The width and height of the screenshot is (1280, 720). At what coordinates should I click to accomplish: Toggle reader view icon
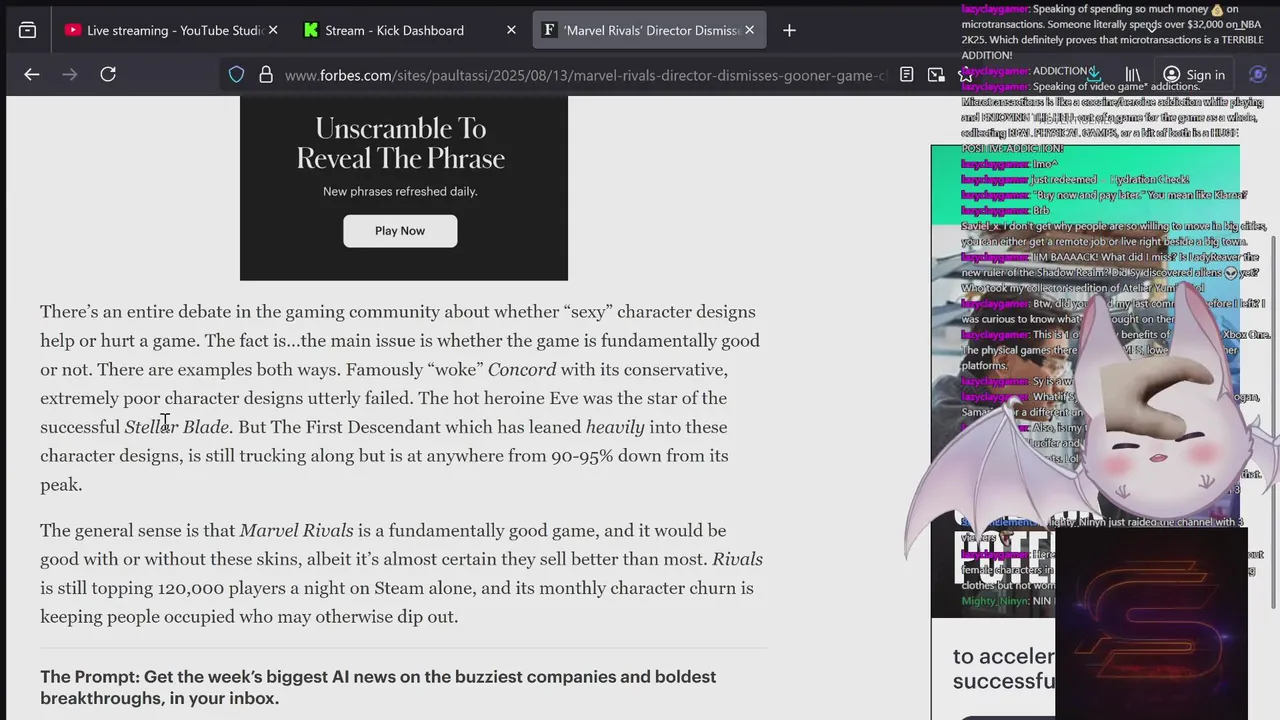click(906, 75)
